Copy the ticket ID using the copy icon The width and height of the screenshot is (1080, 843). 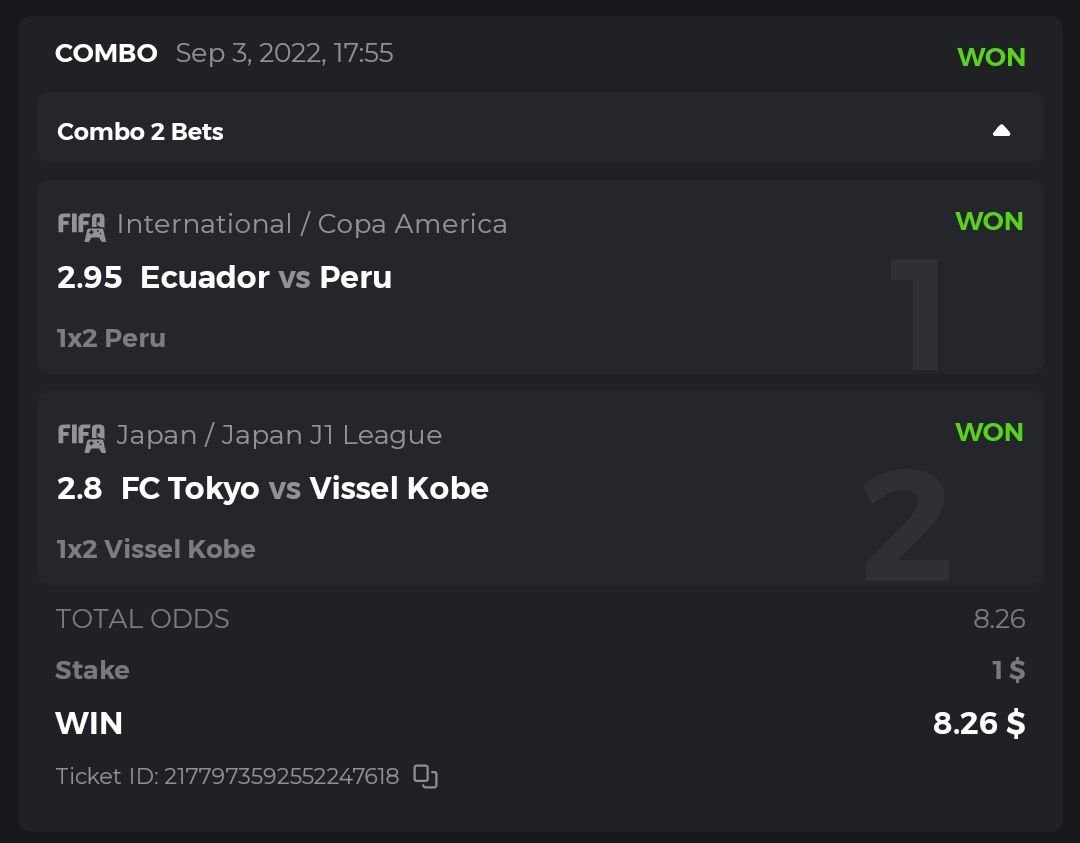click(x=426, y=776)
